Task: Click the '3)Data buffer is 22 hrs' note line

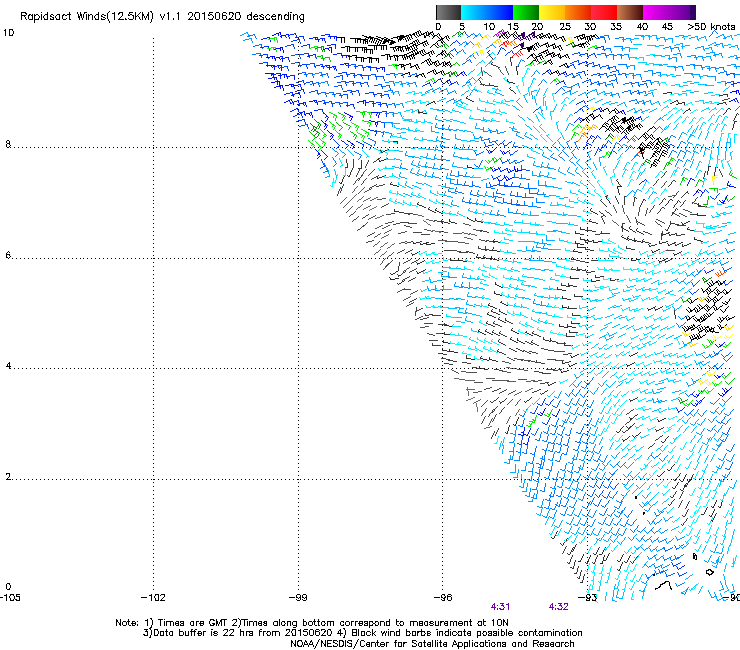Action: point(362,633)
